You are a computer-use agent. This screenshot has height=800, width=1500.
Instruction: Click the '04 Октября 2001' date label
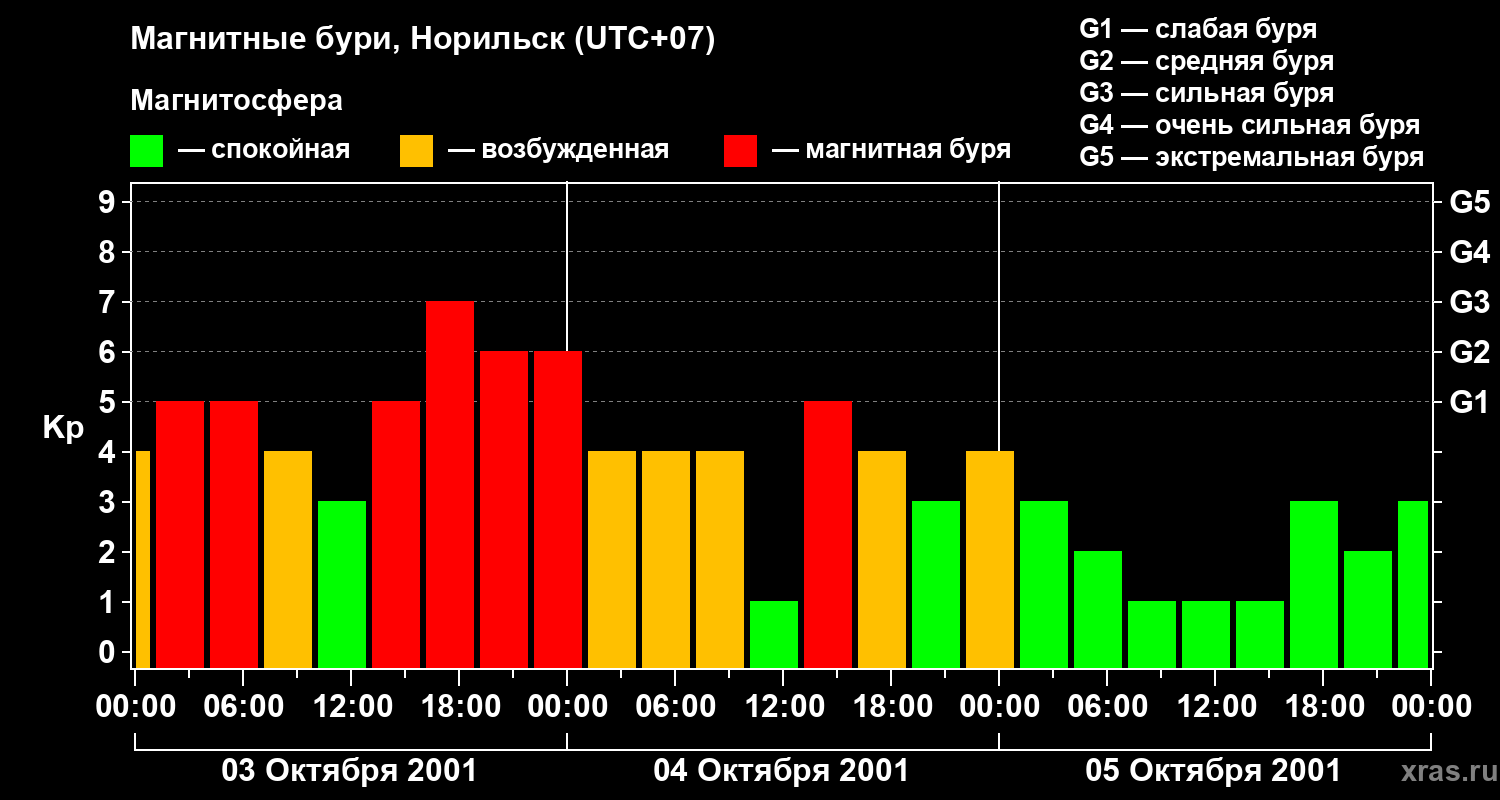tap(781, 771)
